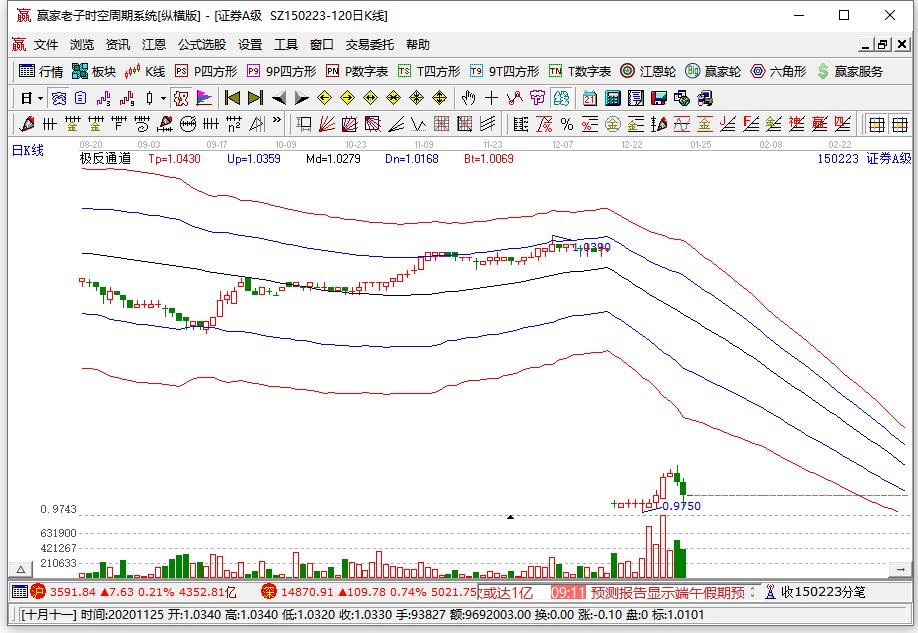Select the crosshair cursor tool
The image size is (918, 633).
(x=491, y=98)
